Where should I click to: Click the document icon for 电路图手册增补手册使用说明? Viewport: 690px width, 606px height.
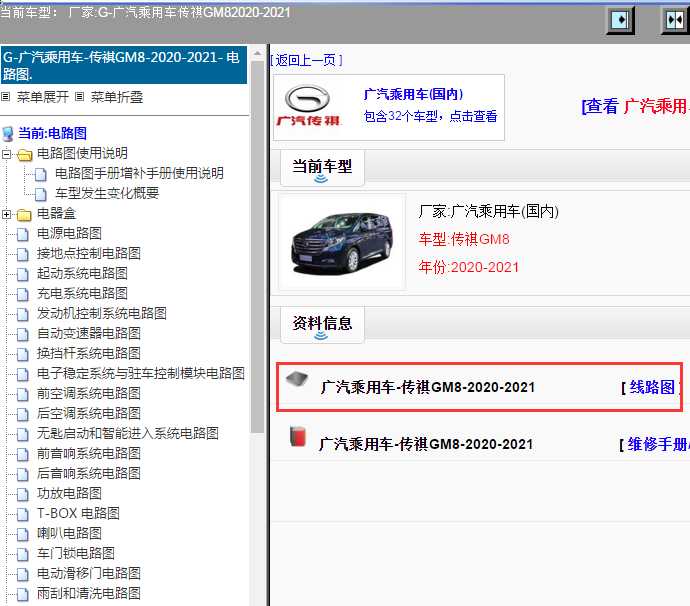click(40, 174)
